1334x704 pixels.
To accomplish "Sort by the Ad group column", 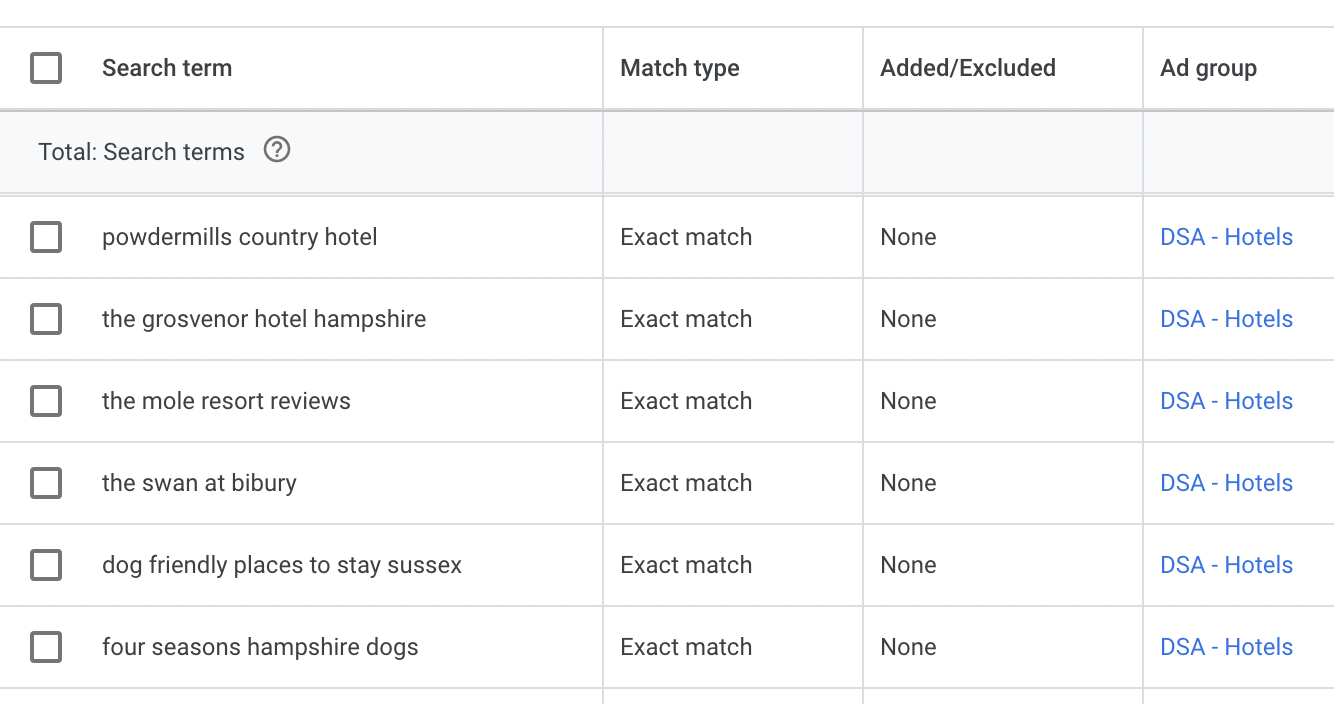I will click(1208, 68).
